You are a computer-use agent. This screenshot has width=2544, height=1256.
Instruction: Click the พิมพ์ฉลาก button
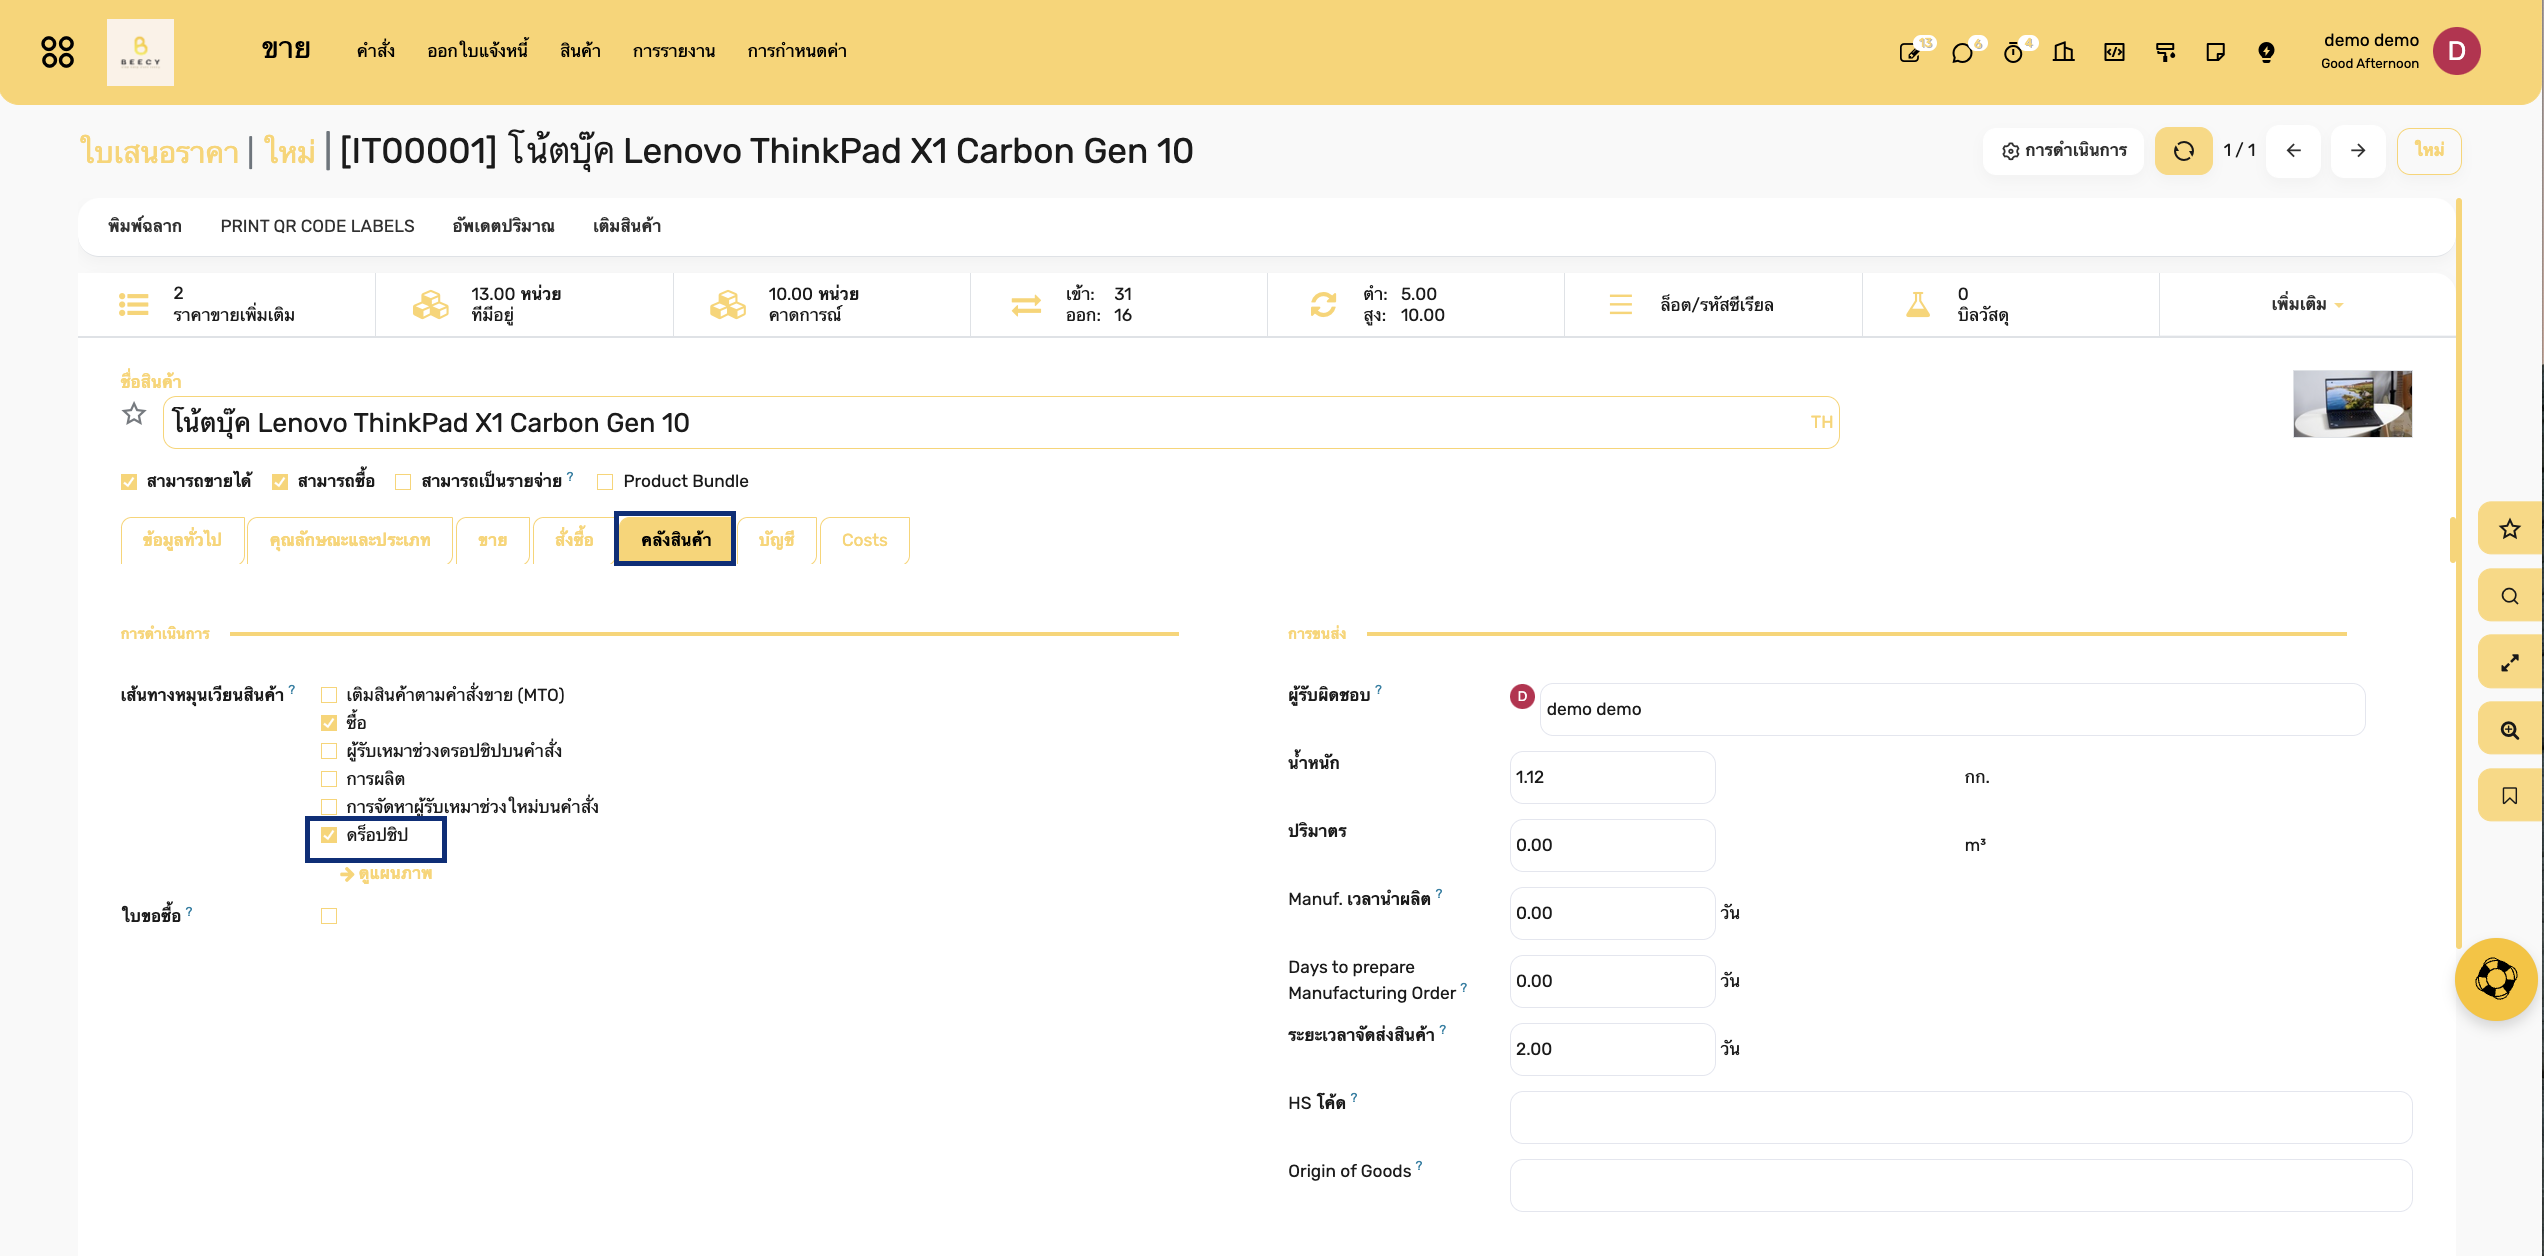(x=144, y=226)
